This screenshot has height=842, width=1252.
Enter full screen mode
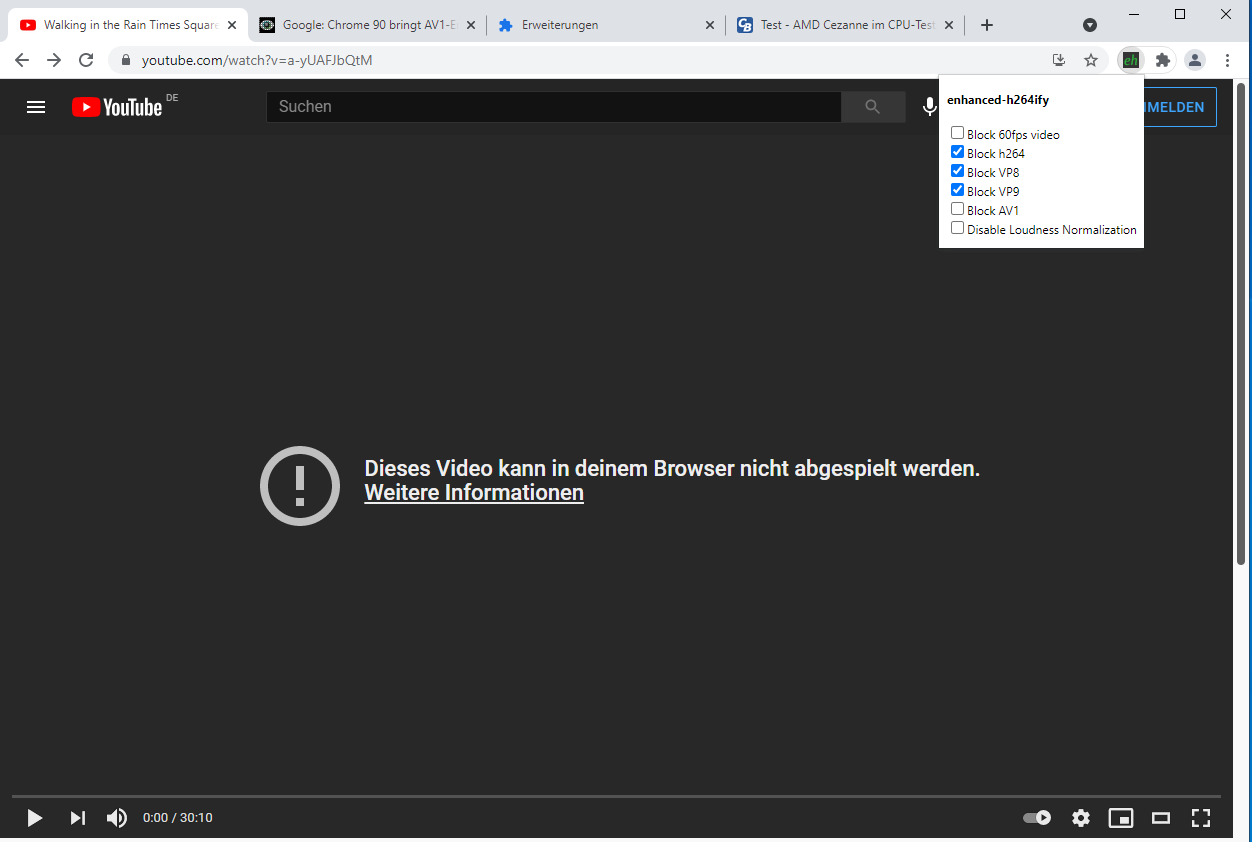1201,818
